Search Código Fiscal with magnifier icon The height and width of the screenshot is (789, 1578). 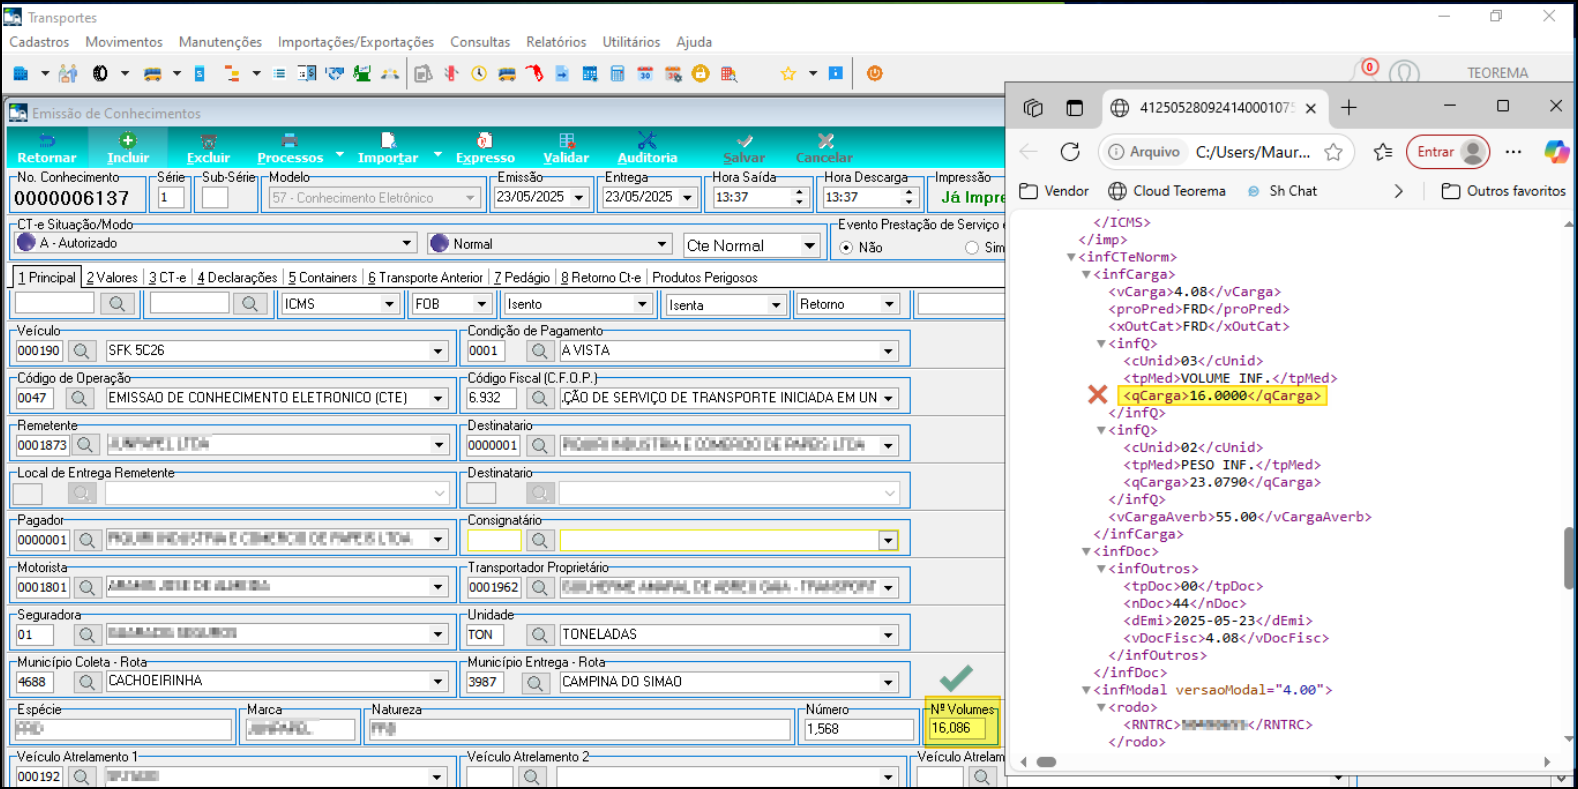[540, 398]
